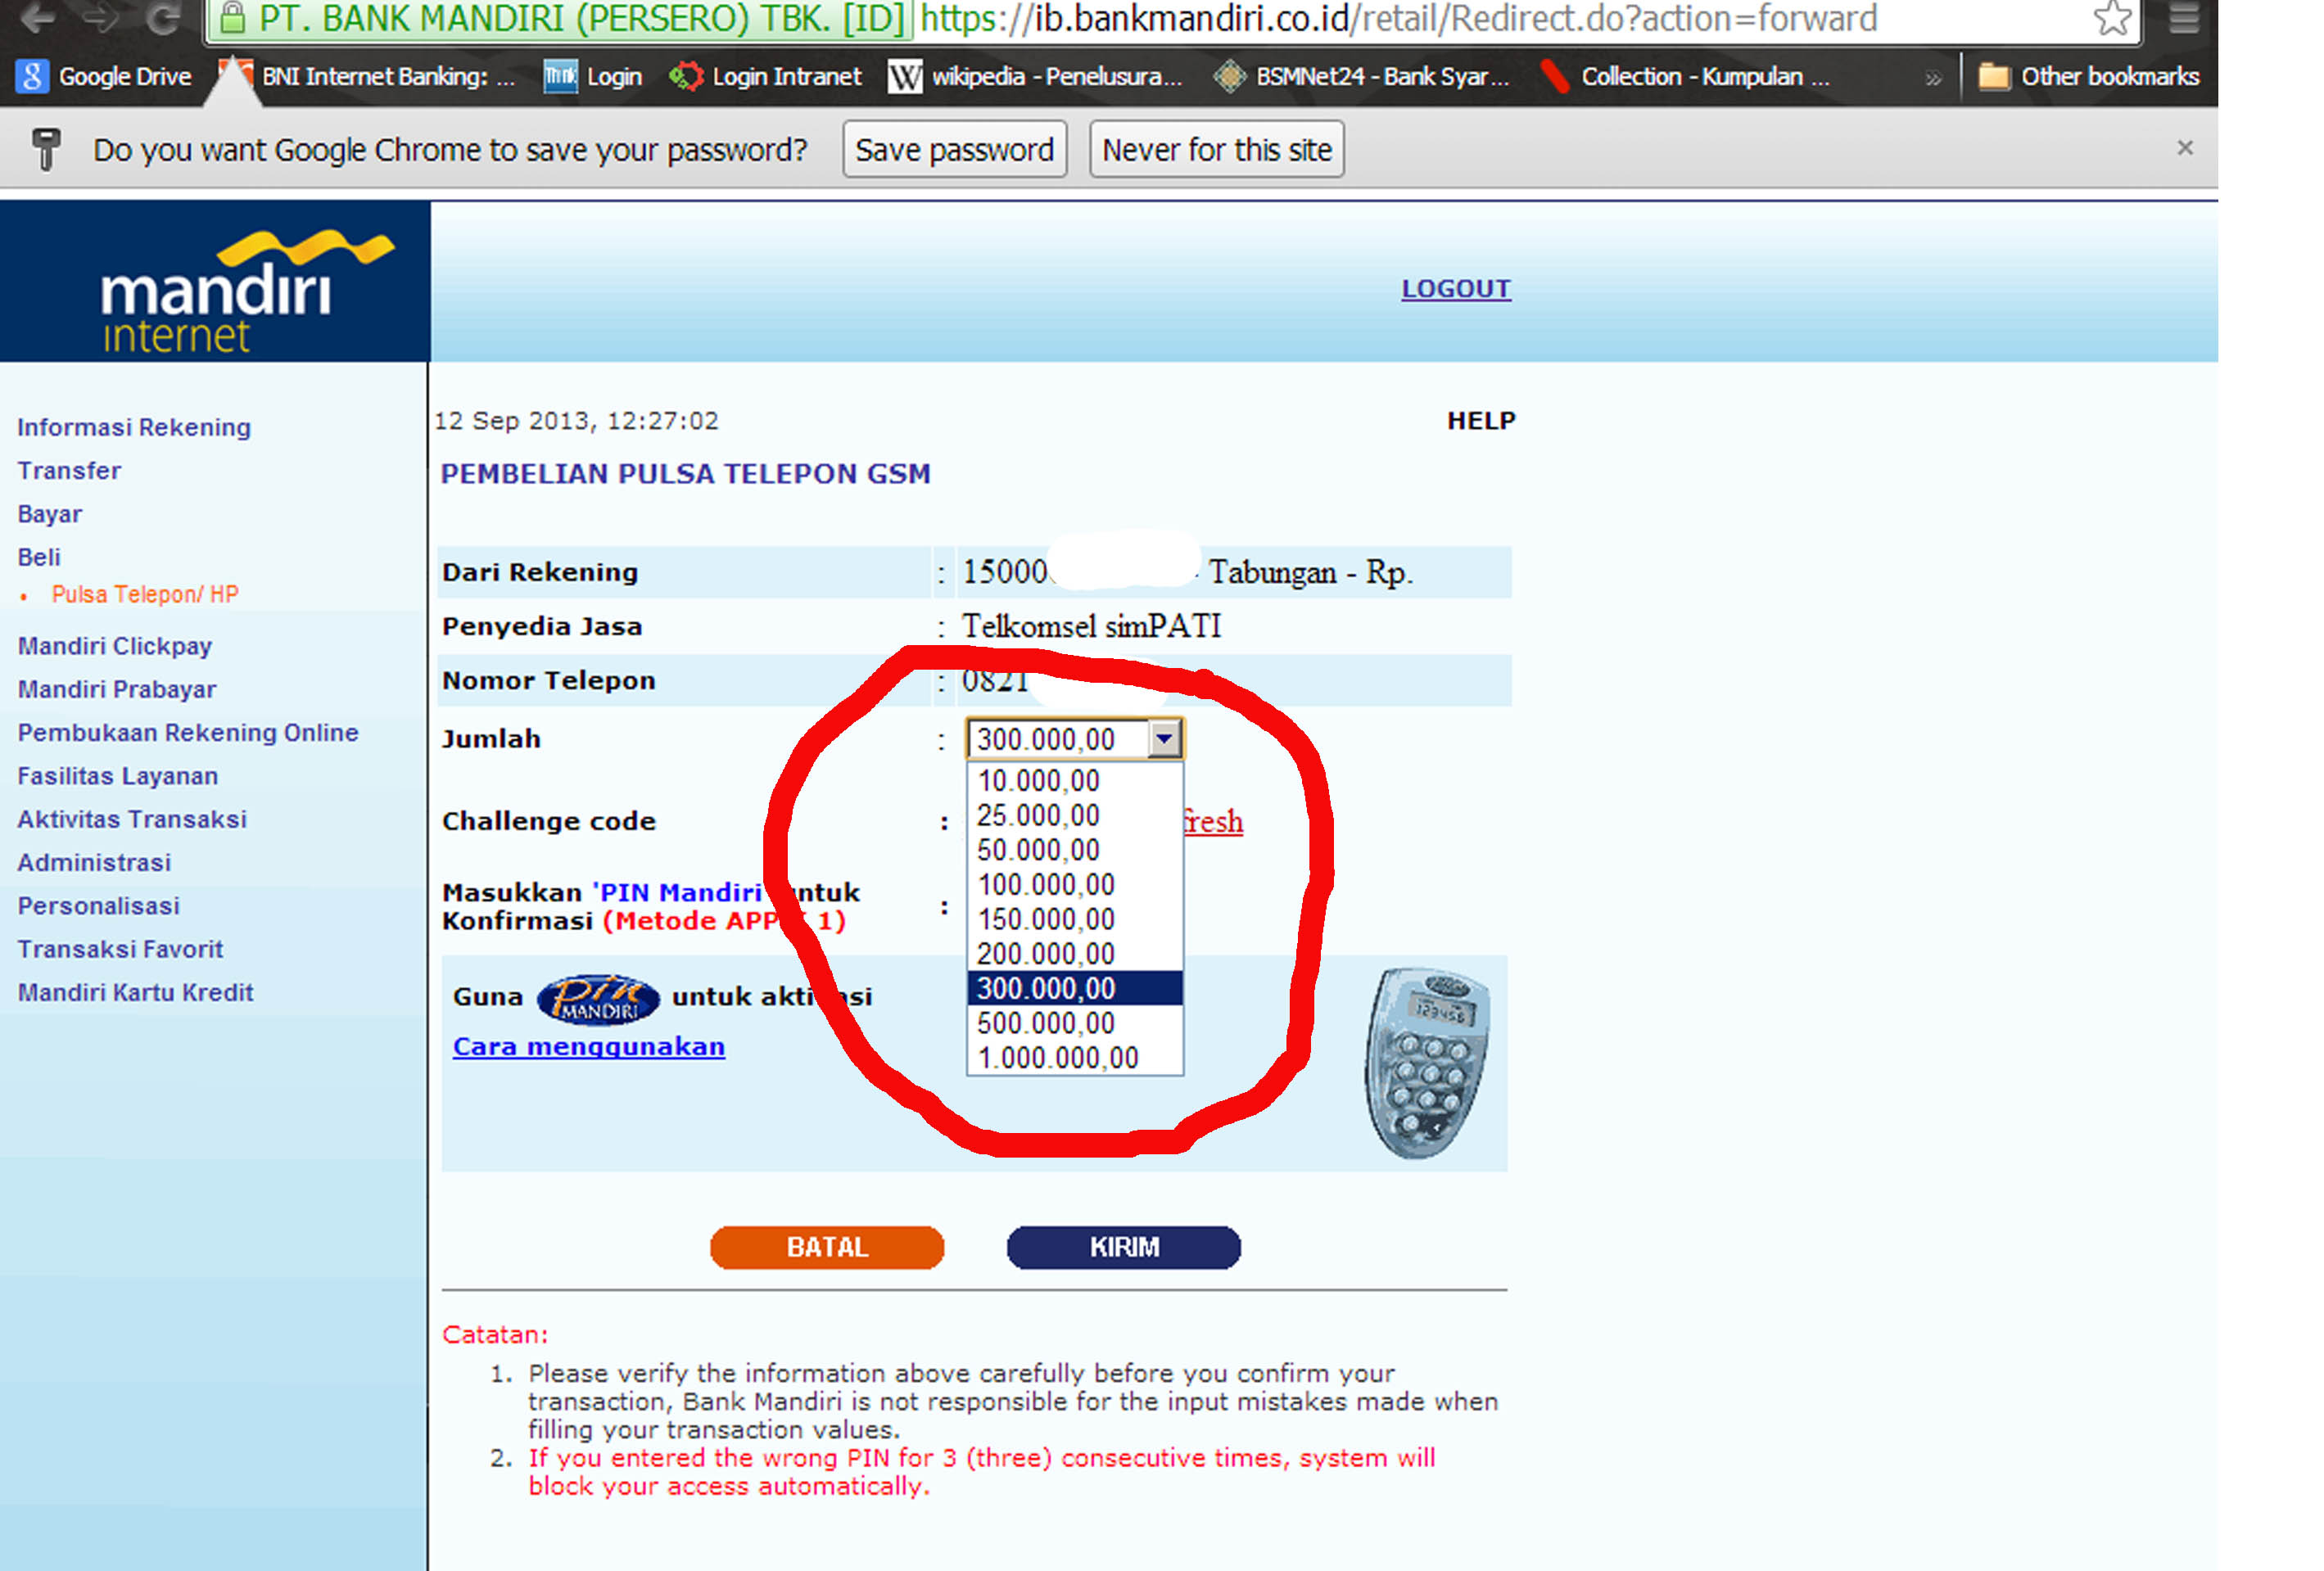This screenshot has width=2324, height=1571.
Task: Open wikipedia Penelusuran bookmark
Action: click(x=1036, y=76)
